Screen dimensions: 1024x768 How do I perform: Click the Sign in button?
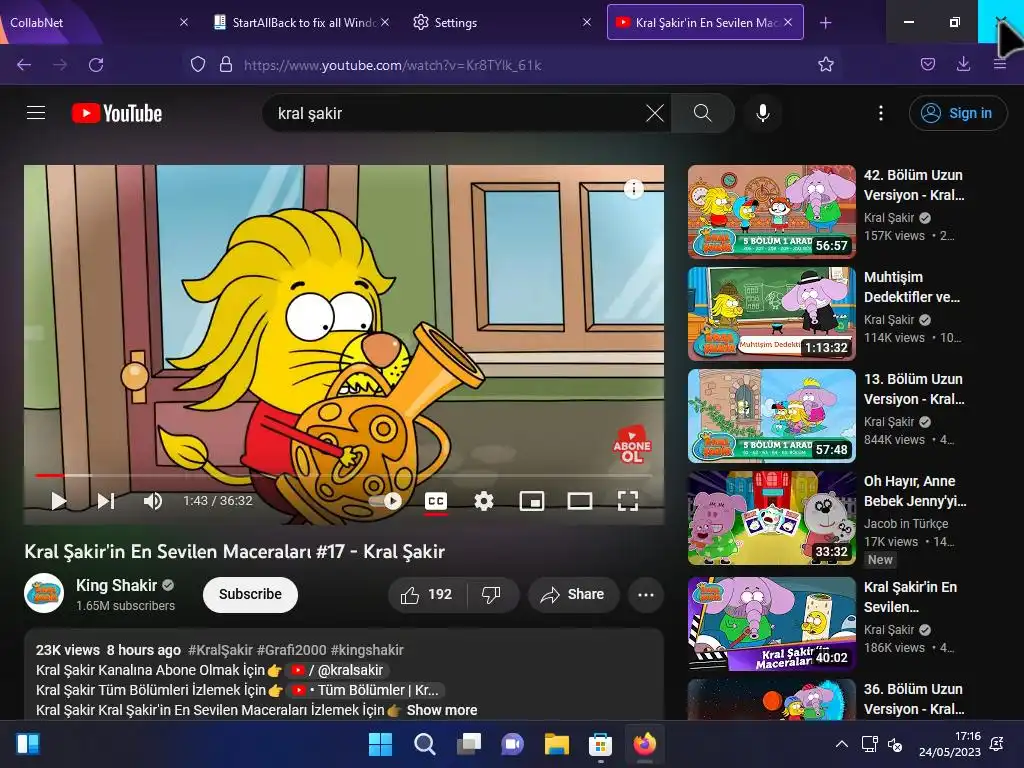(957, 113)
